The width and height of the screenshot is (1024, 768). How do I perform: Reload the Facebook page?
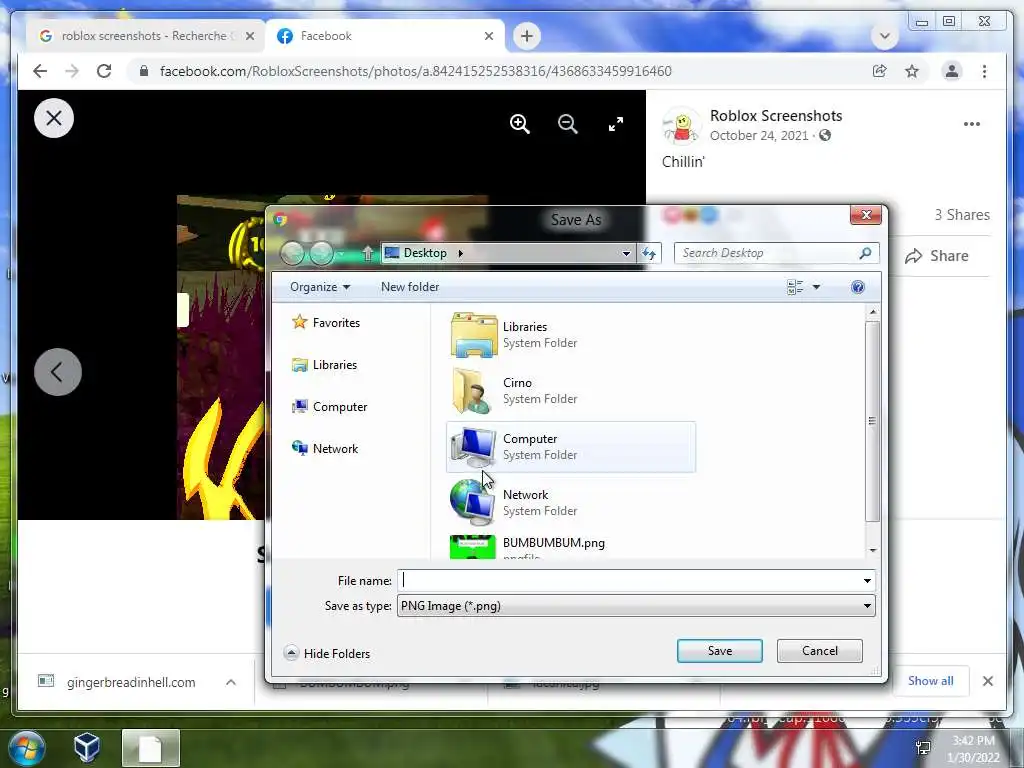[x=104, y=71]
